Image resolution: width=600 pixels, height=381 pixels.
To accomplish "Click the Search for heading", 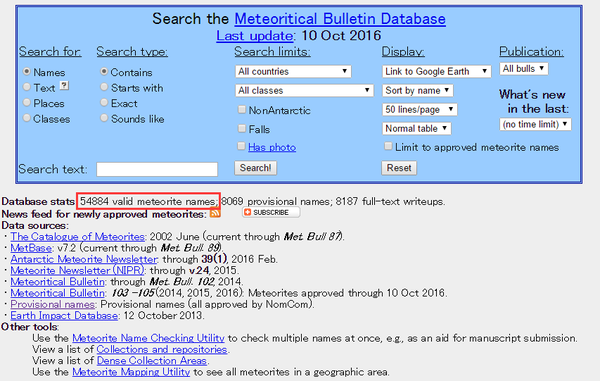I will click(x=50, y=51).
